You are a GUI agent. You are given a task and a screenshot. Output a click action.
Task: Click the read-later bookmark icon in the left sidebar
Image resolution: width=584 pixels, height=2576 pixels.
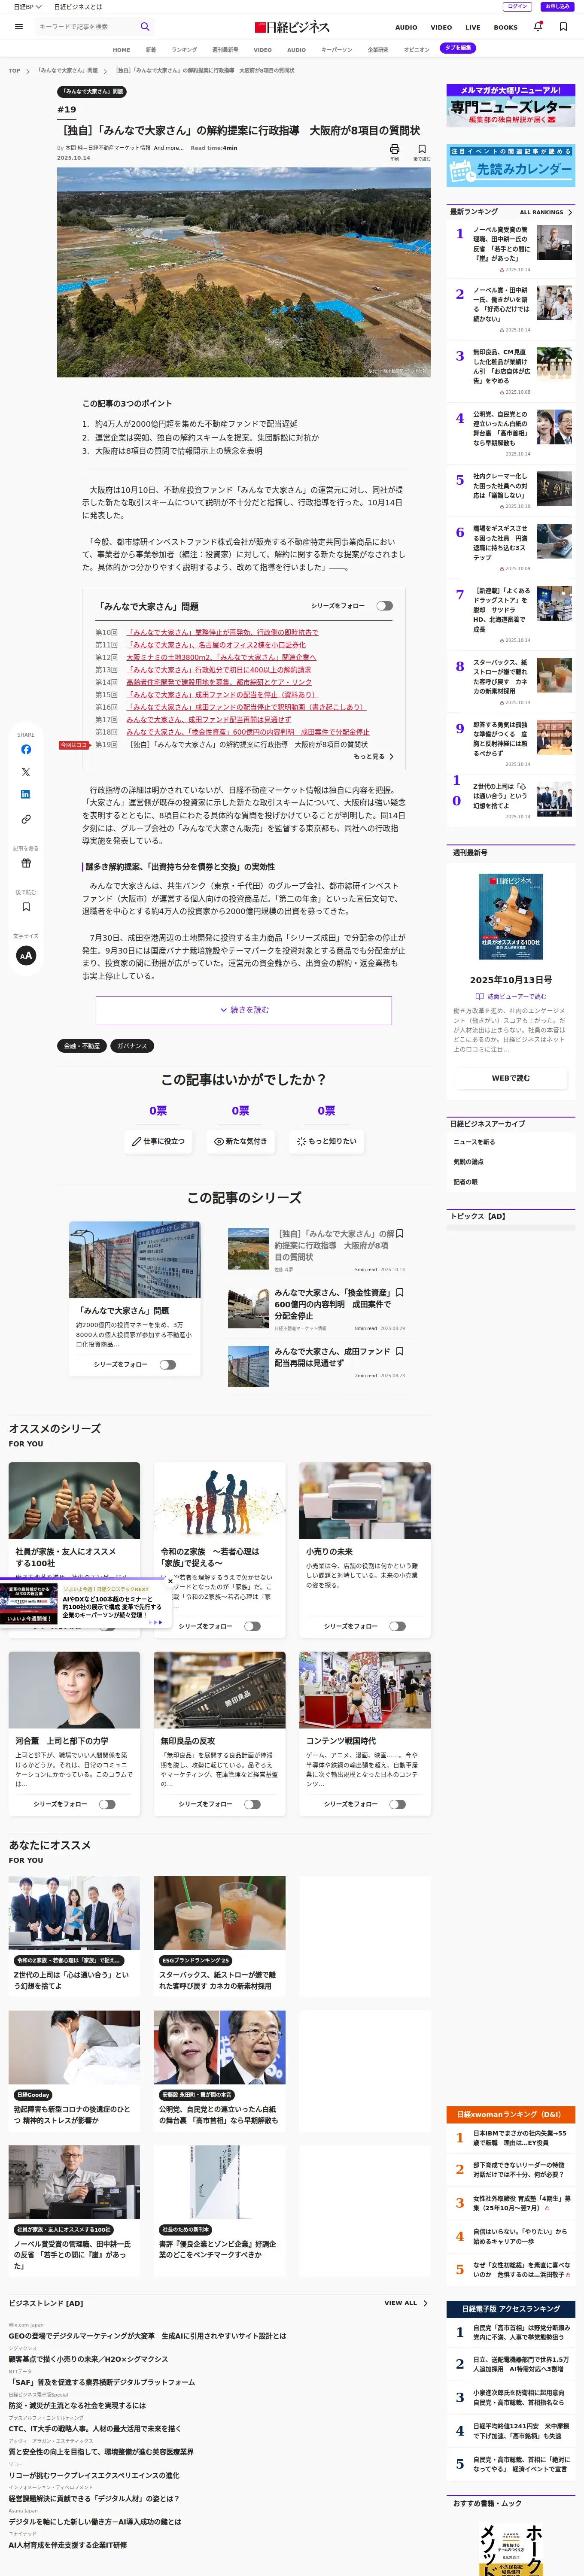(26, 907)
